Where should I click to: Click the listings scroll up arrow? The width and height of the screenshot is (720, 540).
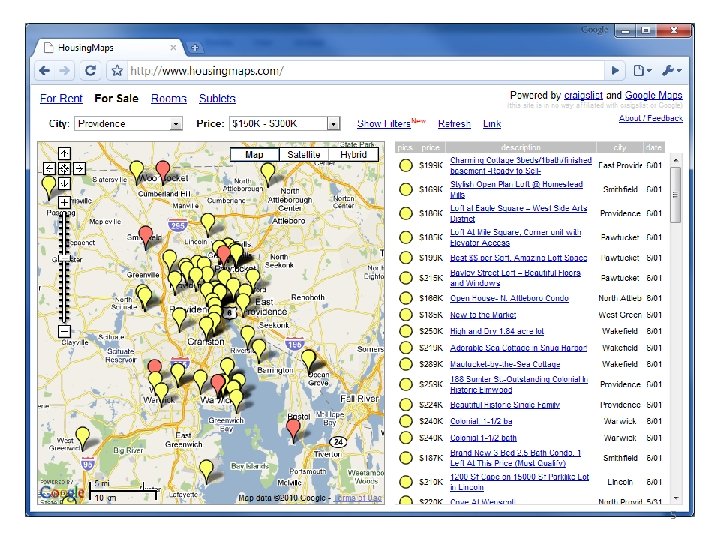(675, 160)
